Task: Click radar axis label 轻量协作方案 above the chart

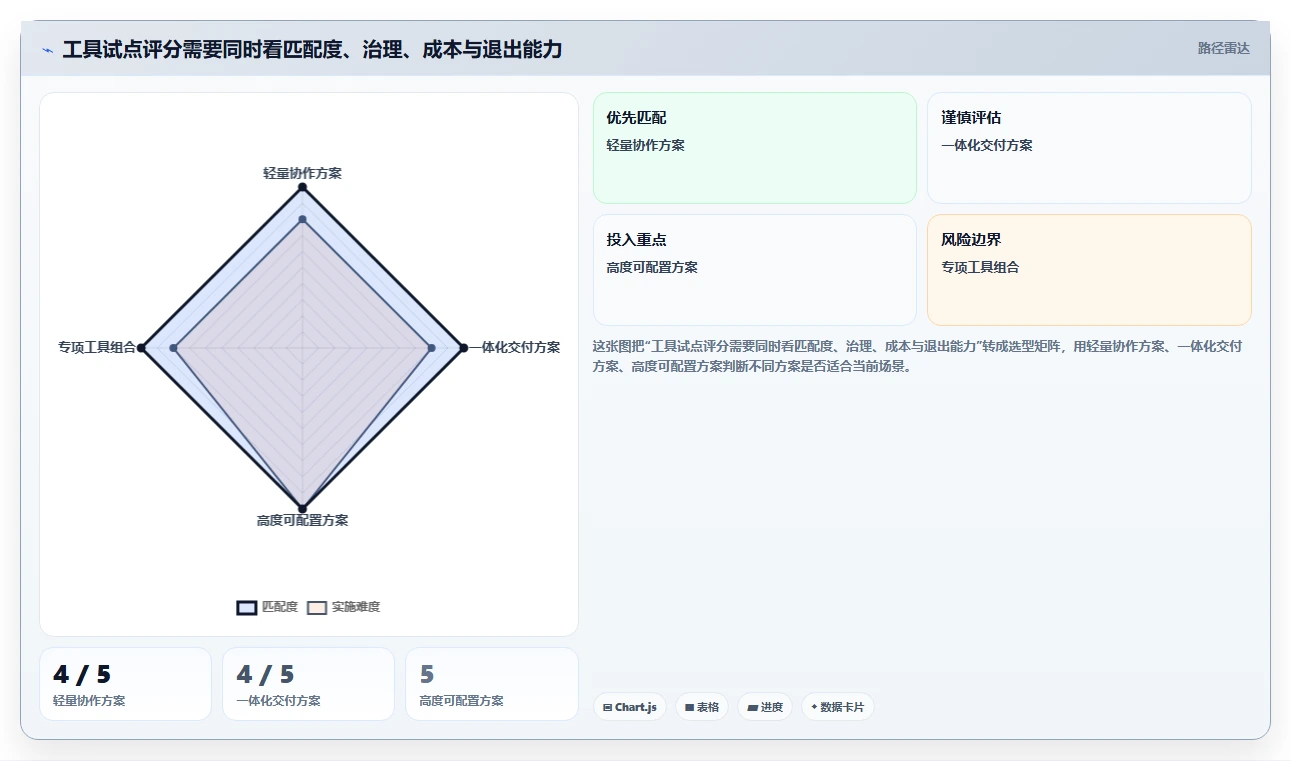Action: (302, 173)
